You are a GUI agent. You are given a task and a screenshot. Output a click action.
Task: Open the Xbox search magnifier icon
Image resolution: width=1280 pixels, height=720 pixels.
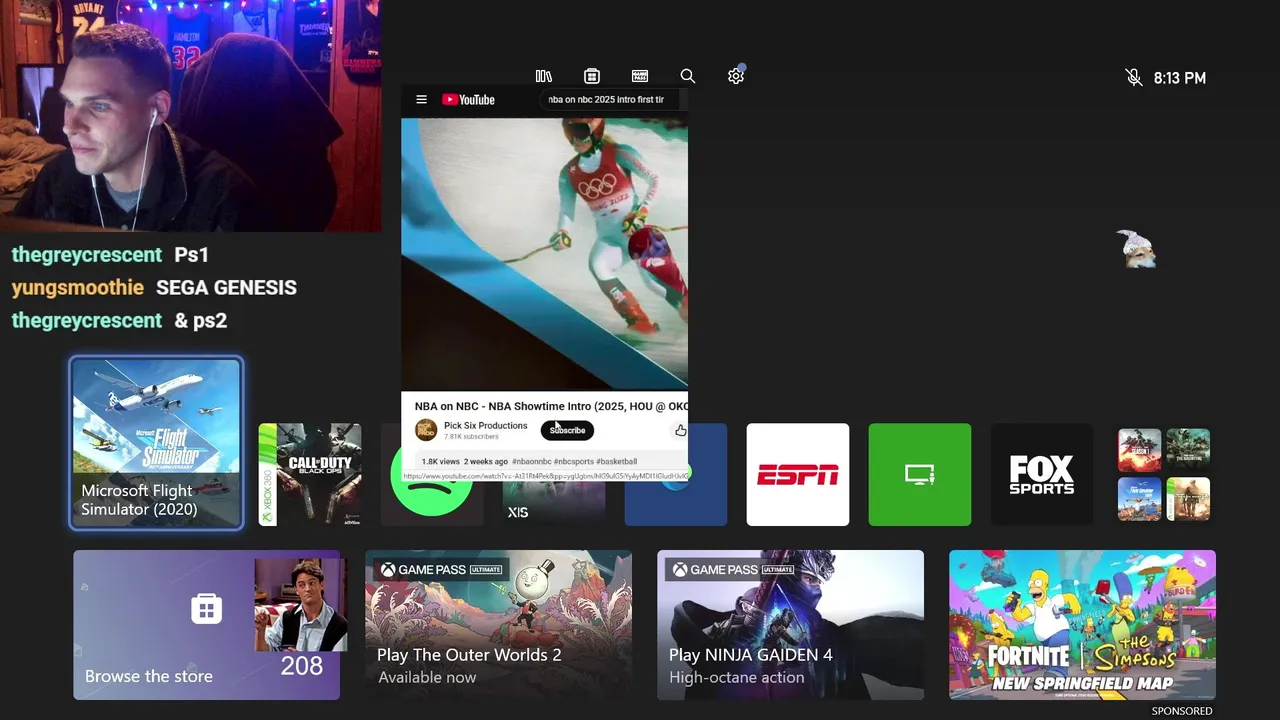click(x=687, y=76)
